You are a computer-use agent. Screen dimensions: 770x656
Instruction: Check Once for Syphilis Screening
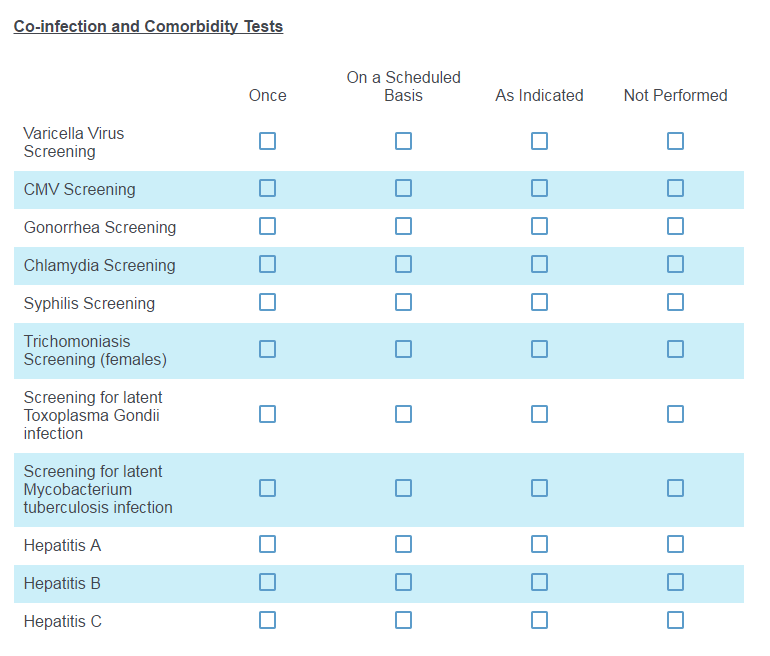[267, 302]
